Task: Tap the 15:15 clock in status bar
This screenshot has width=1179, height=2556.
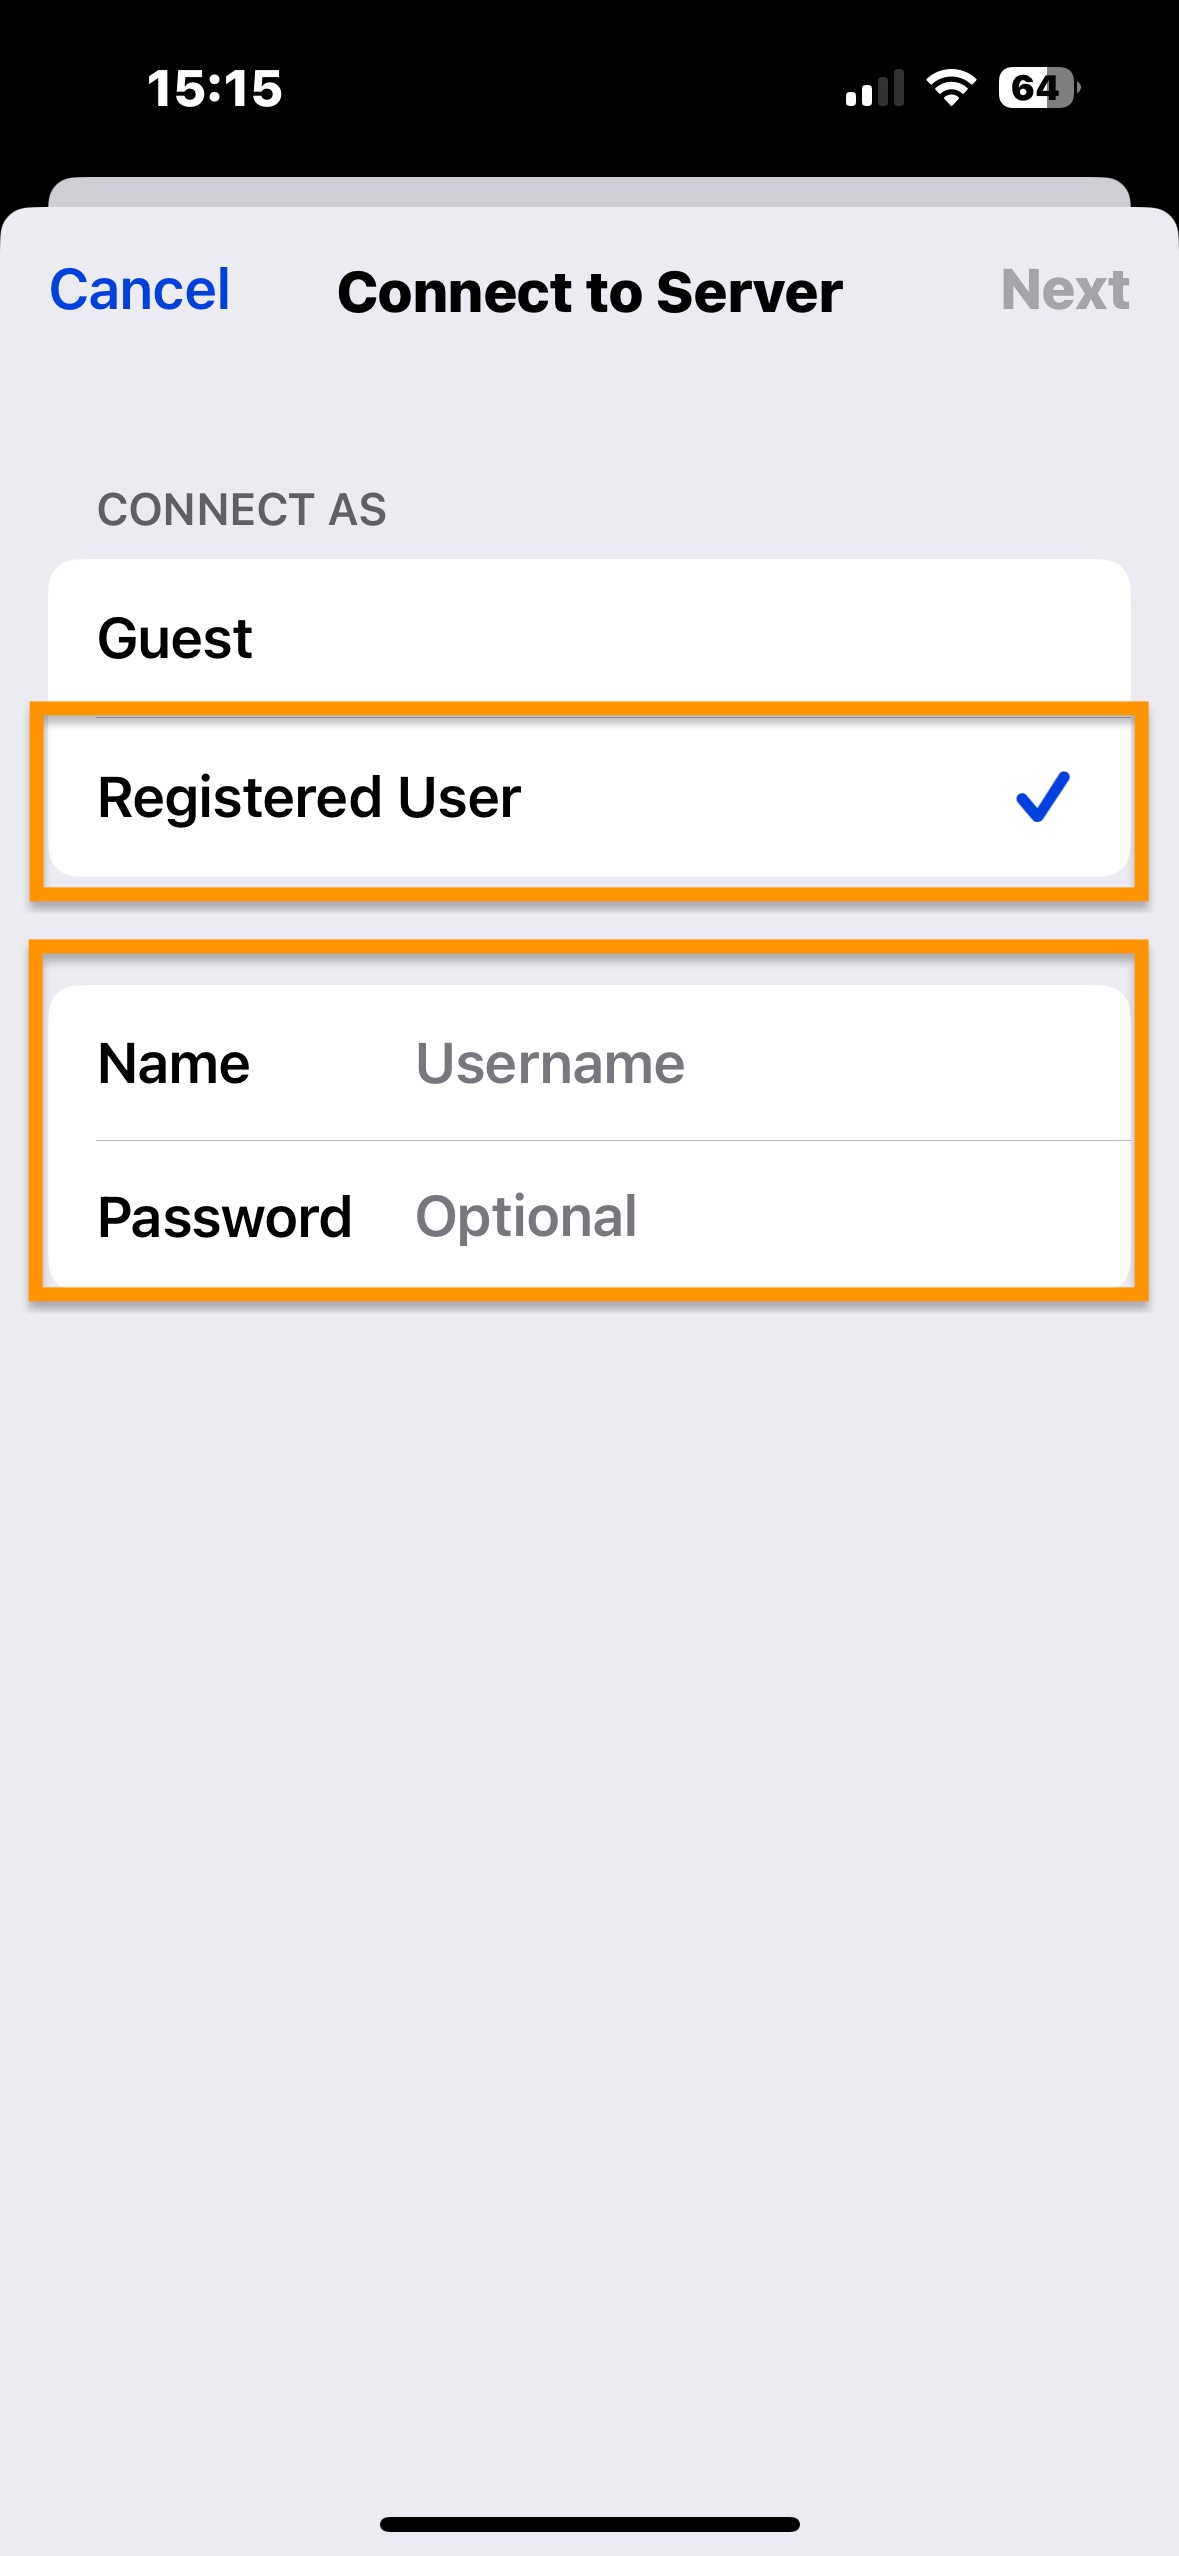Action: (x=215, y=89)
